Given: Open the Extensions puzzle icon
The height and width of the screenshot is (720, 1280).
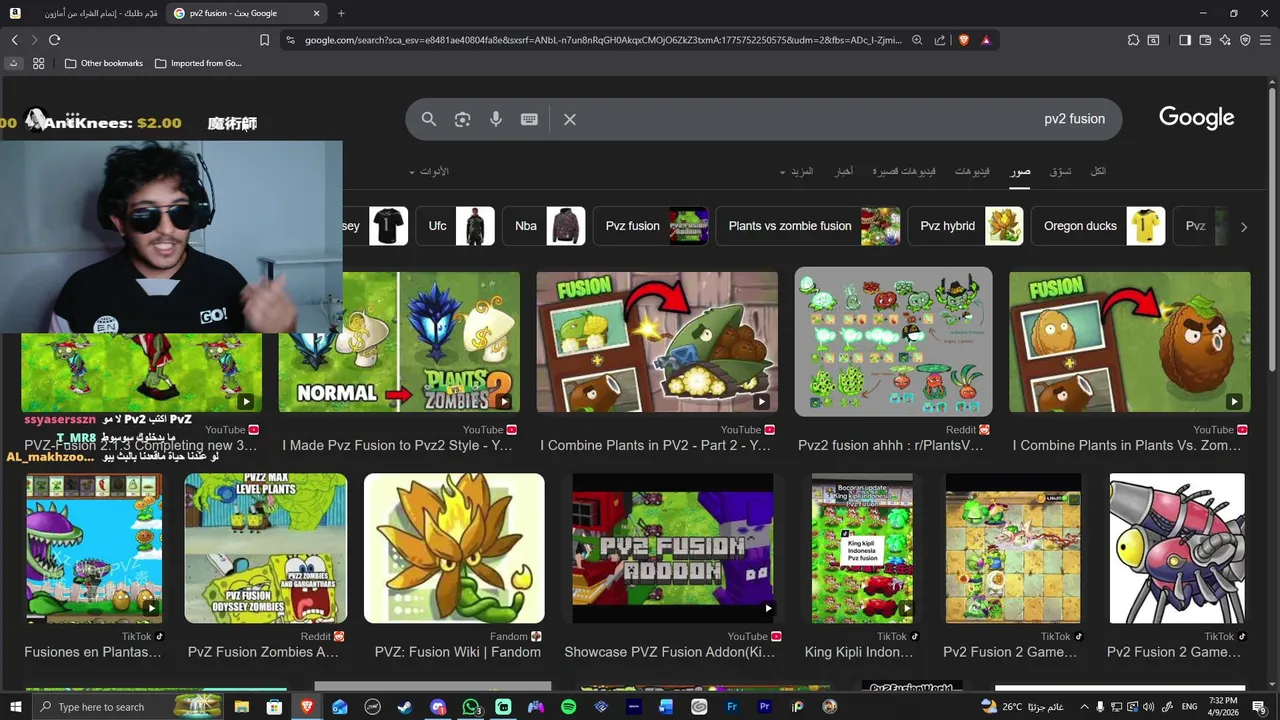Looking at the screenshot, I should point(1133,40).
